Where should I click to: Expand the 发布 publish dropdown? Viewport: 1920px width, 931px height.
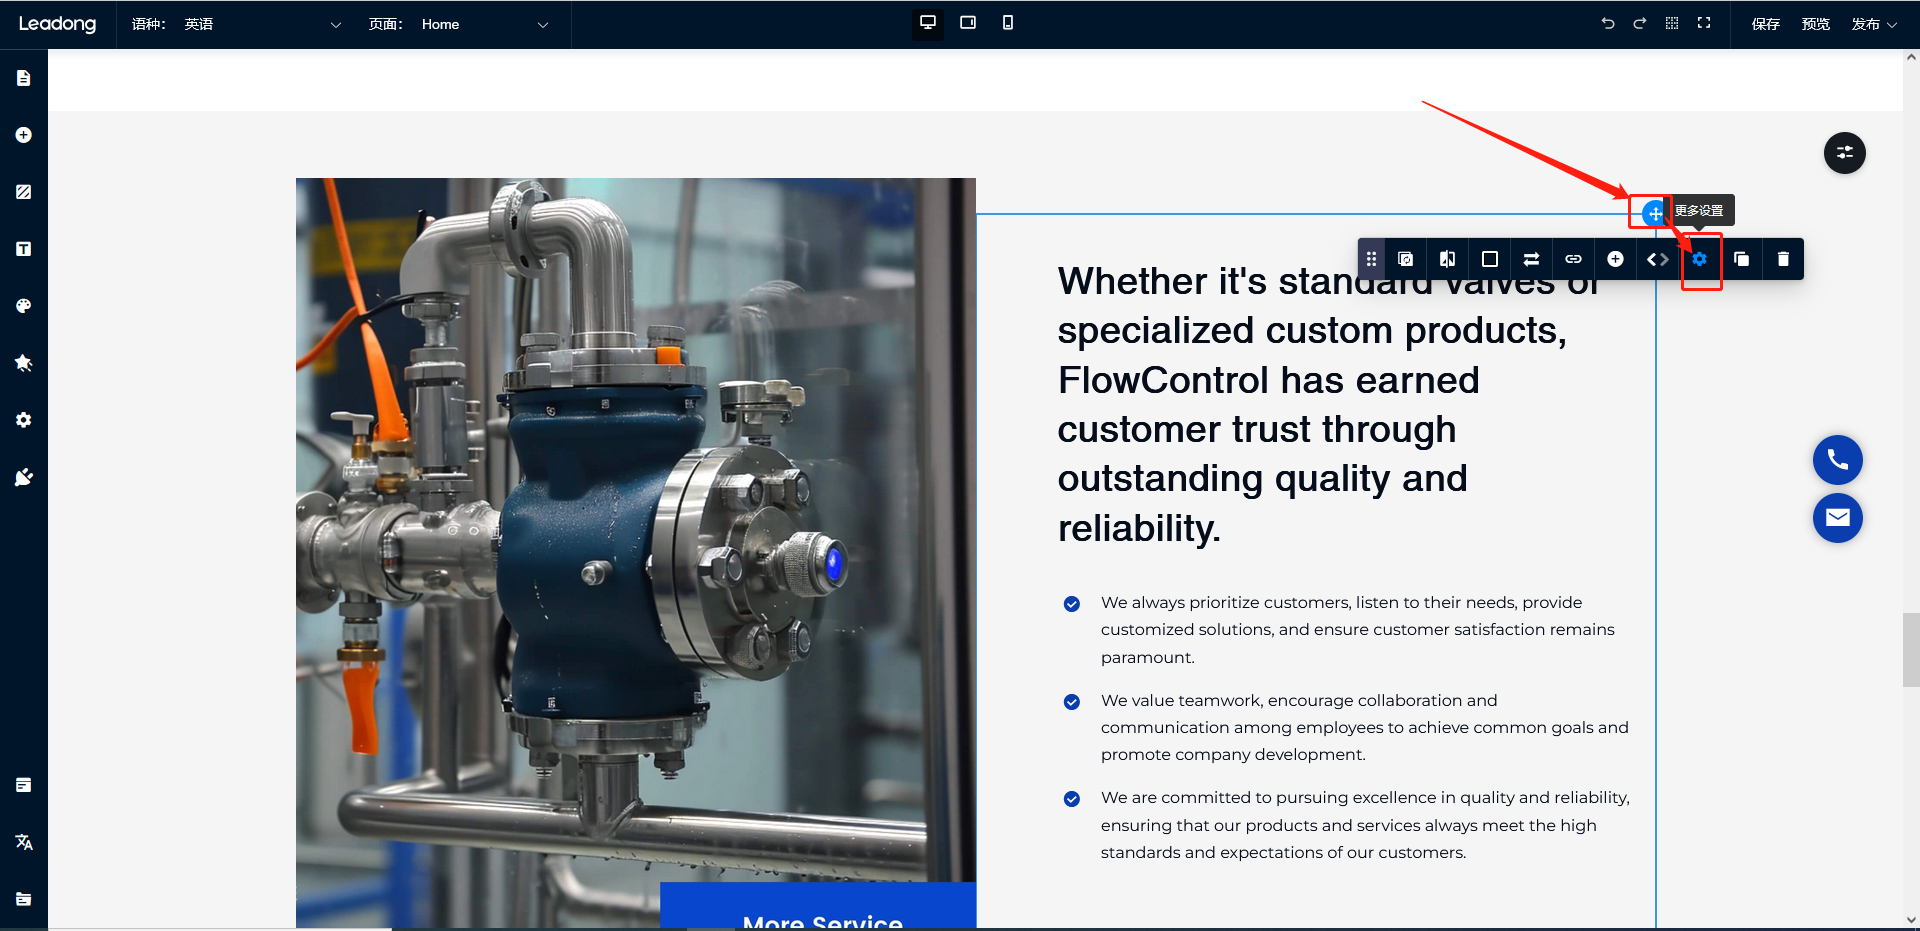coord(1873,24)
